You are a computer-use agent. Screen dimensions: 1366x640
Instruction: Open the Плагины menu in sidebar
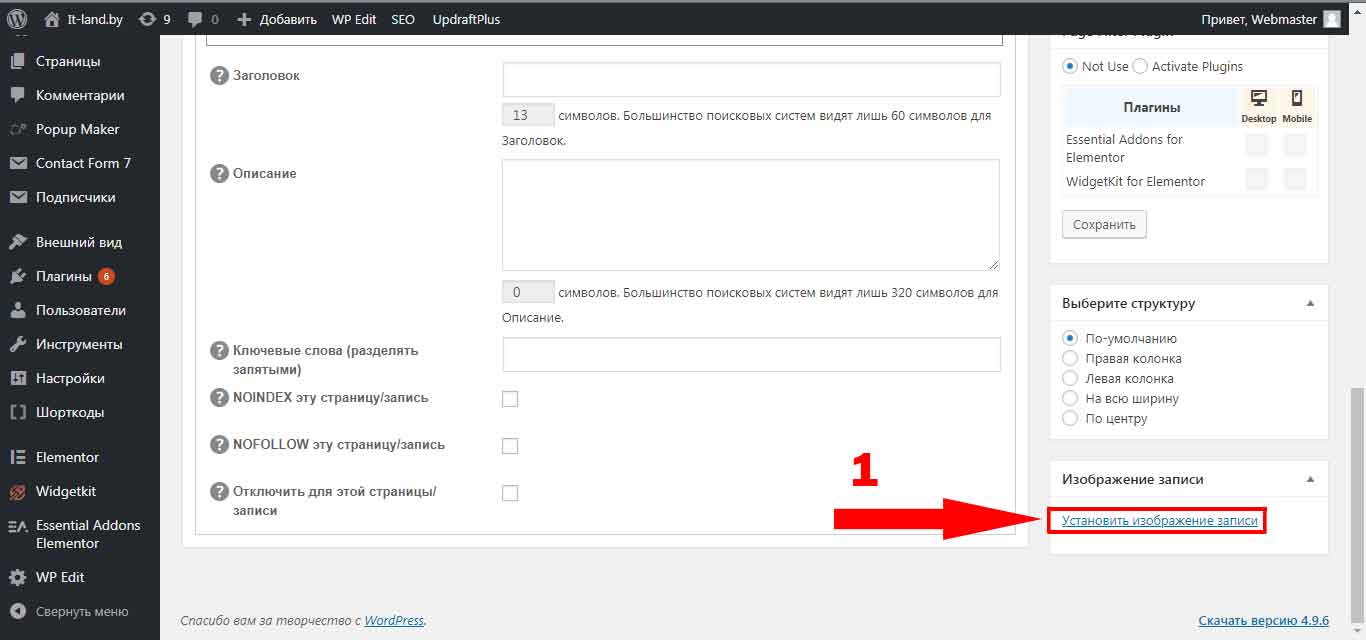tap(63, 276)
